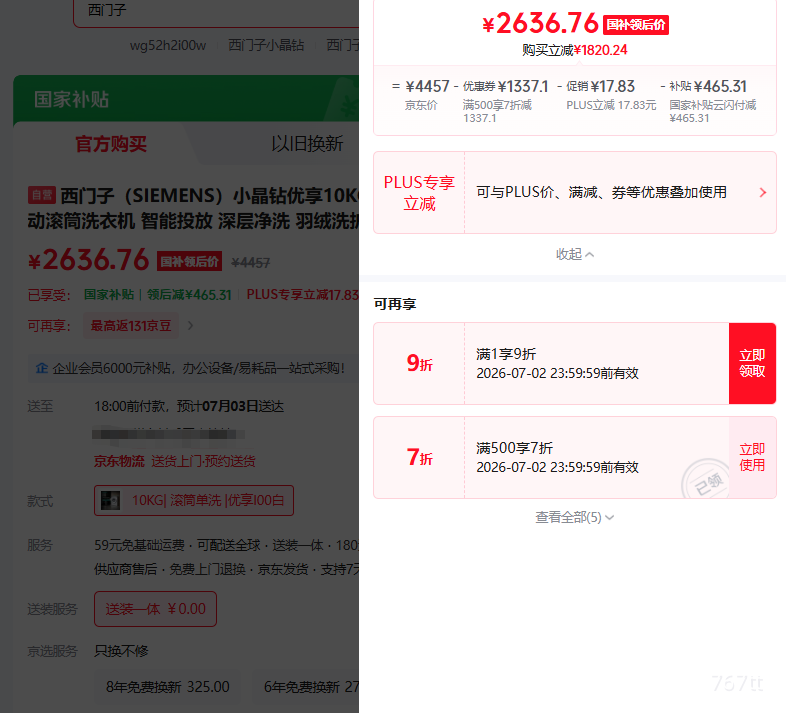Click 领后减¥465.31 in the 已享受 row
This screenshot has height=713, width=786.
(x=189, y=295)
